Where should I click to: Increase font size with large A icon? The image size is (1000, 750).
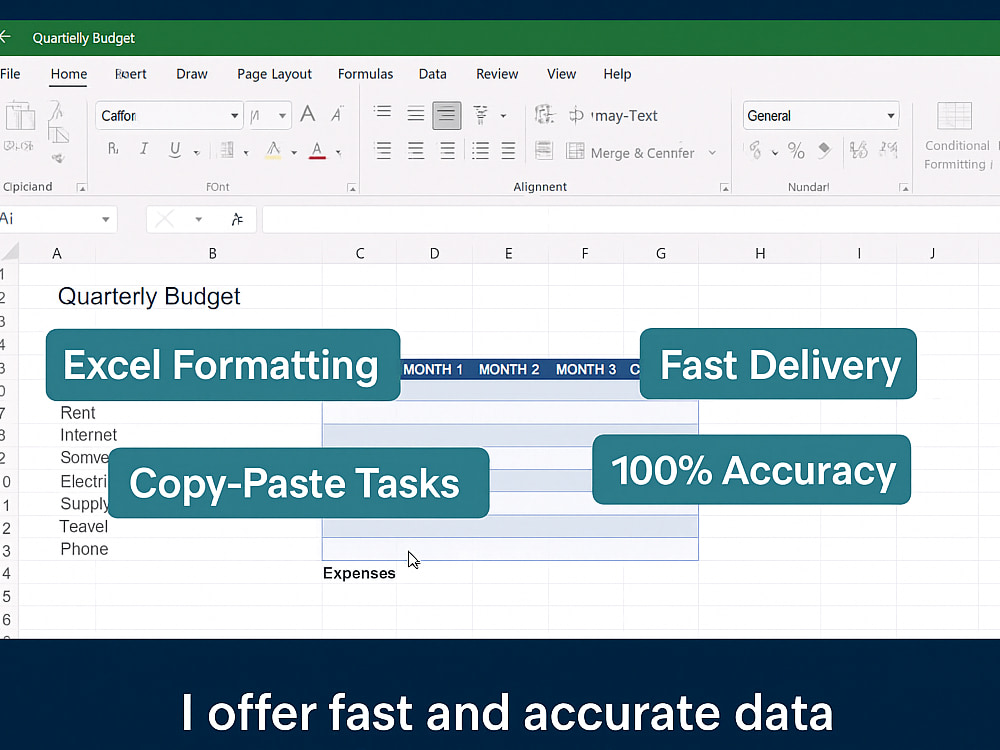pyautogui.click(x=308, y=115)
